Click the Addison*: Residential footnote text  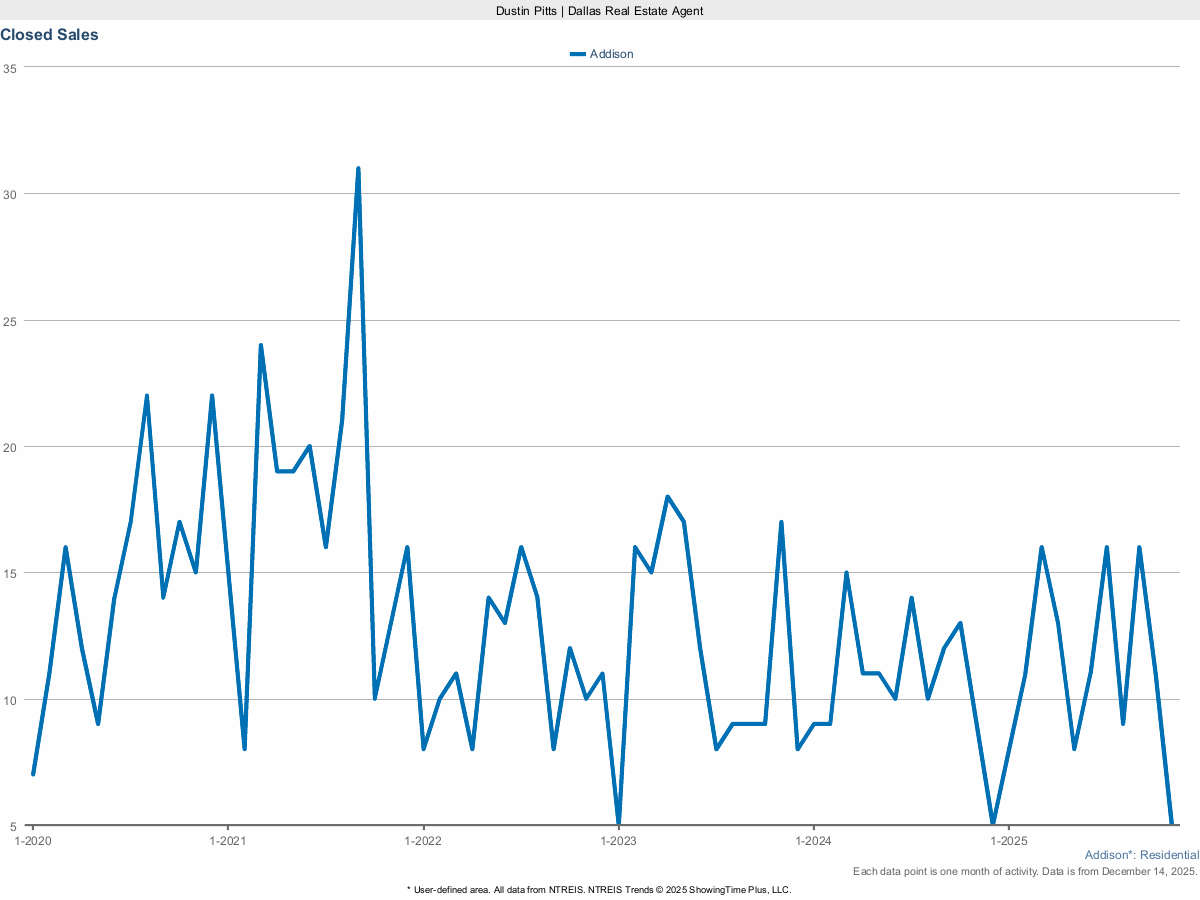[1141, 855]
